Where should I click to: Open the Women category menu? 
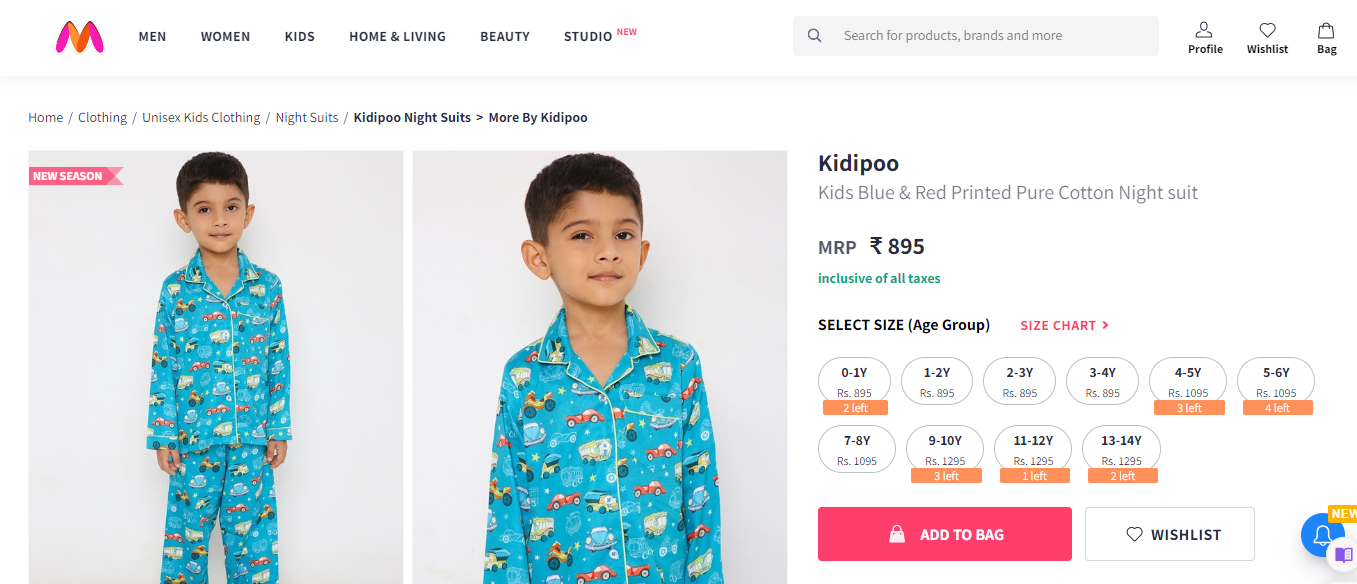(225, 36)
